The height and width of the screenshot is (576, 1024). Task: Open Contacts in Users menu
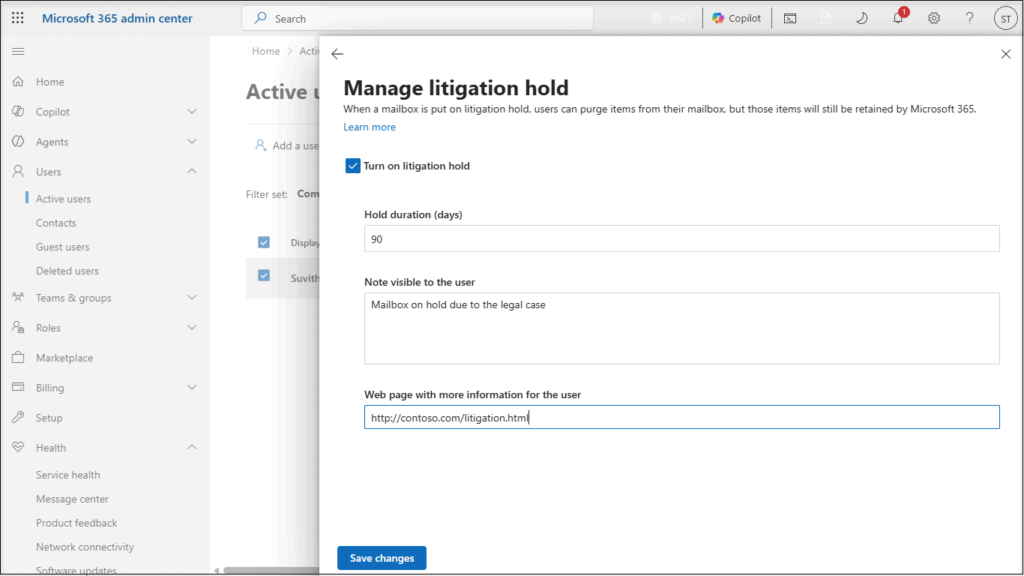click(x=56, y=223)
